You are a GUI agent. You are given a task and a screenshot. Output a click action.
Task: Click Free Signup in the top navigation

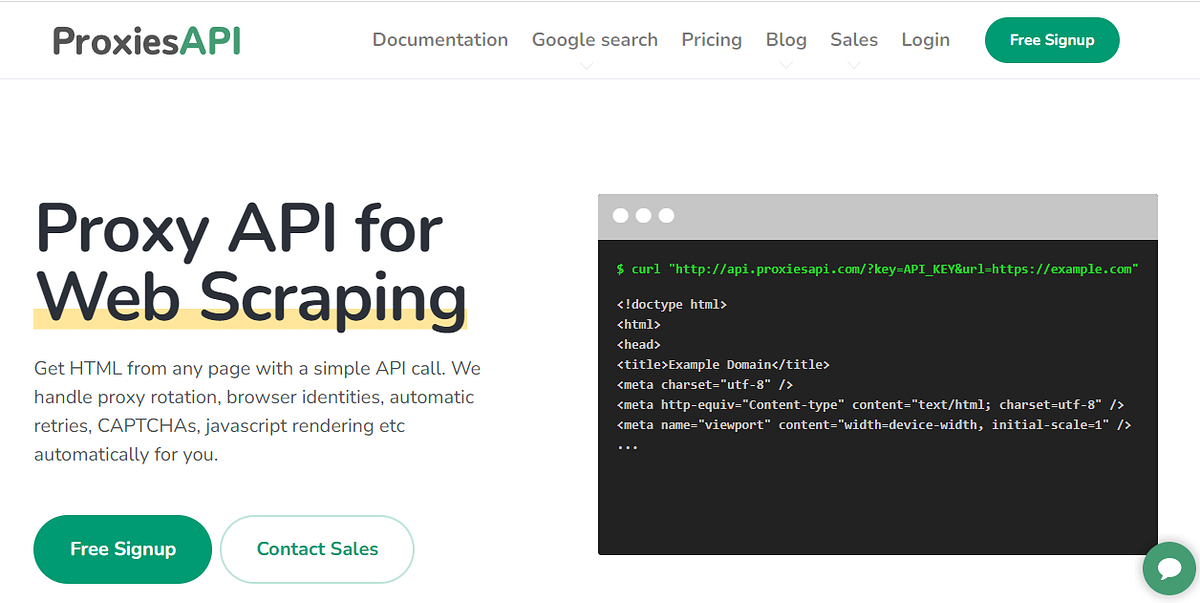click(1052, 40)
